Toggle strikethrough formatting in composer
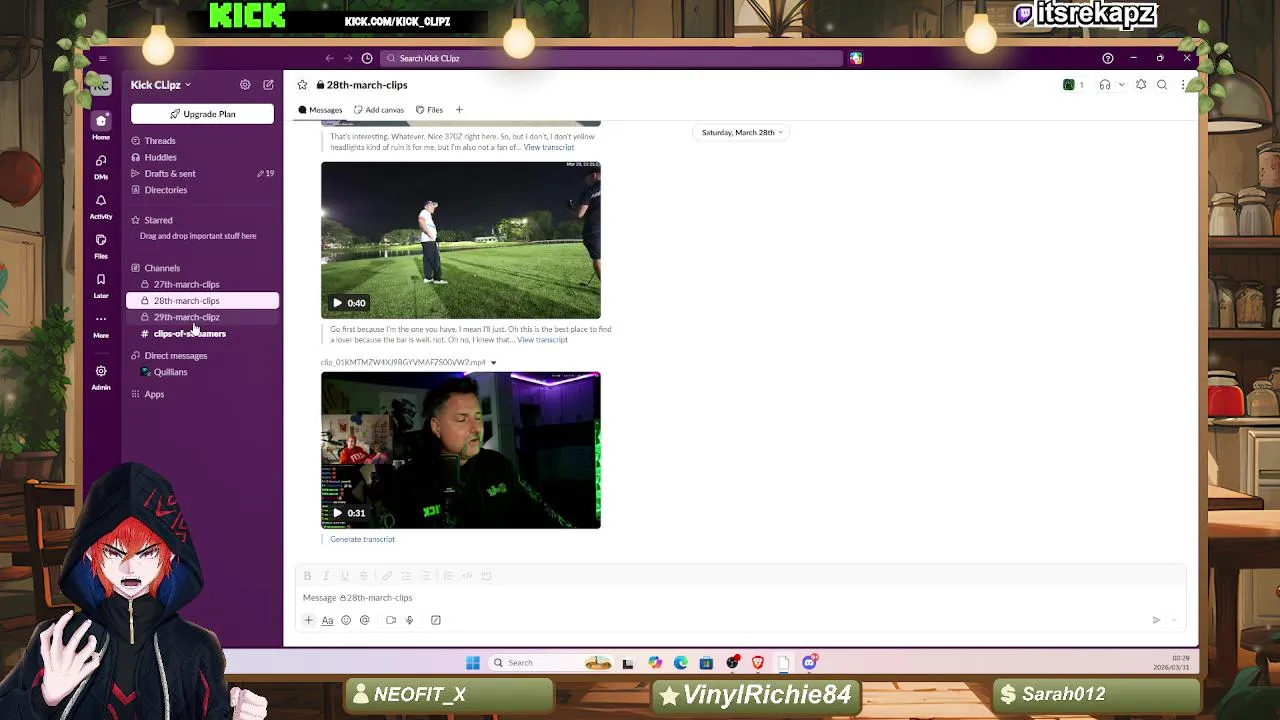Image resolution: width=1280 pixels, height=720 pixels. (363, 576)
